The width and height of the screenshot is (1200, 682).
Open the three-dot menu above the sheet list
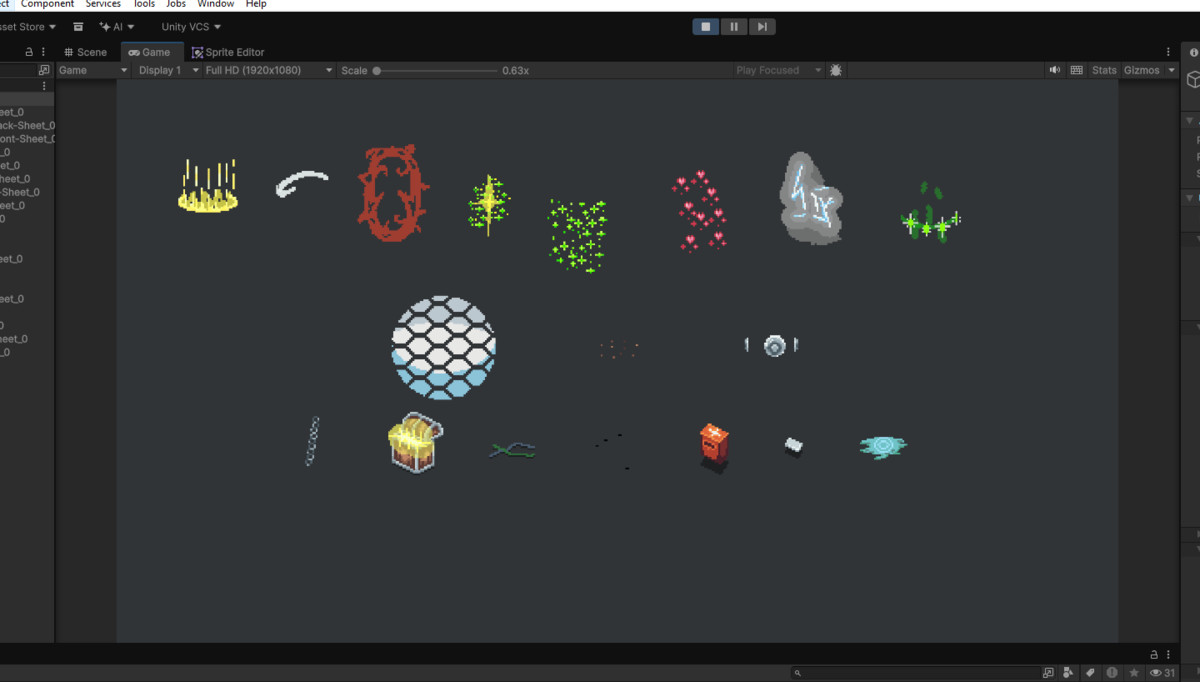click(x=43, y=86)
